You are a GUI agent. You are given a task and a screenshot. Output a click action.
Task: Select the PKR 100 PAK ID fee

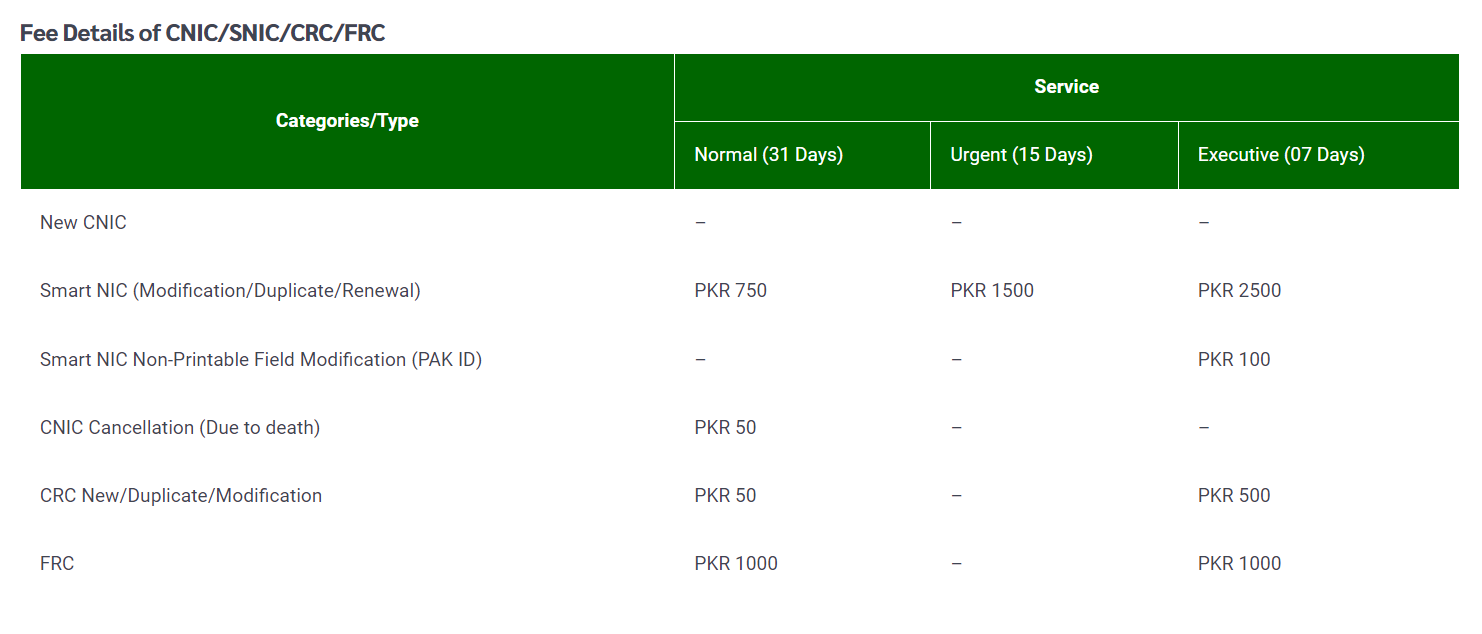point(1234,359)
